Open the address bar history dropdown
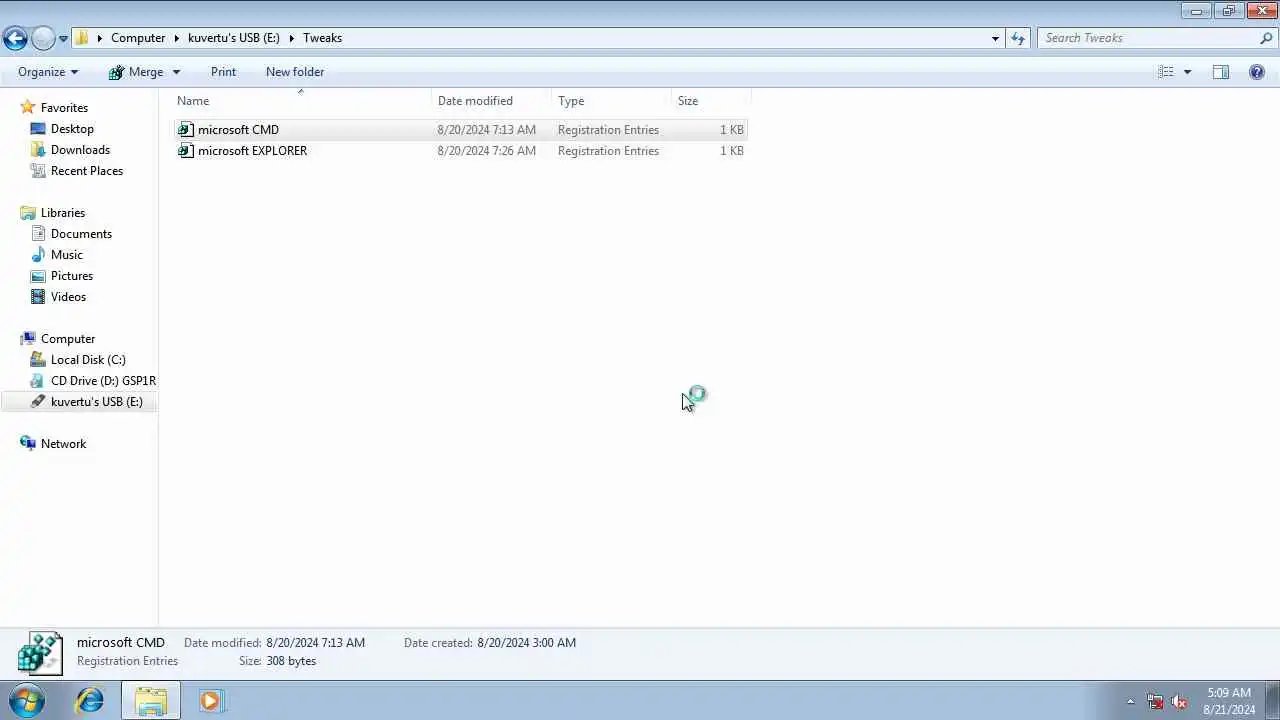Screen dimensions: 1280x720 coord(995,38)
